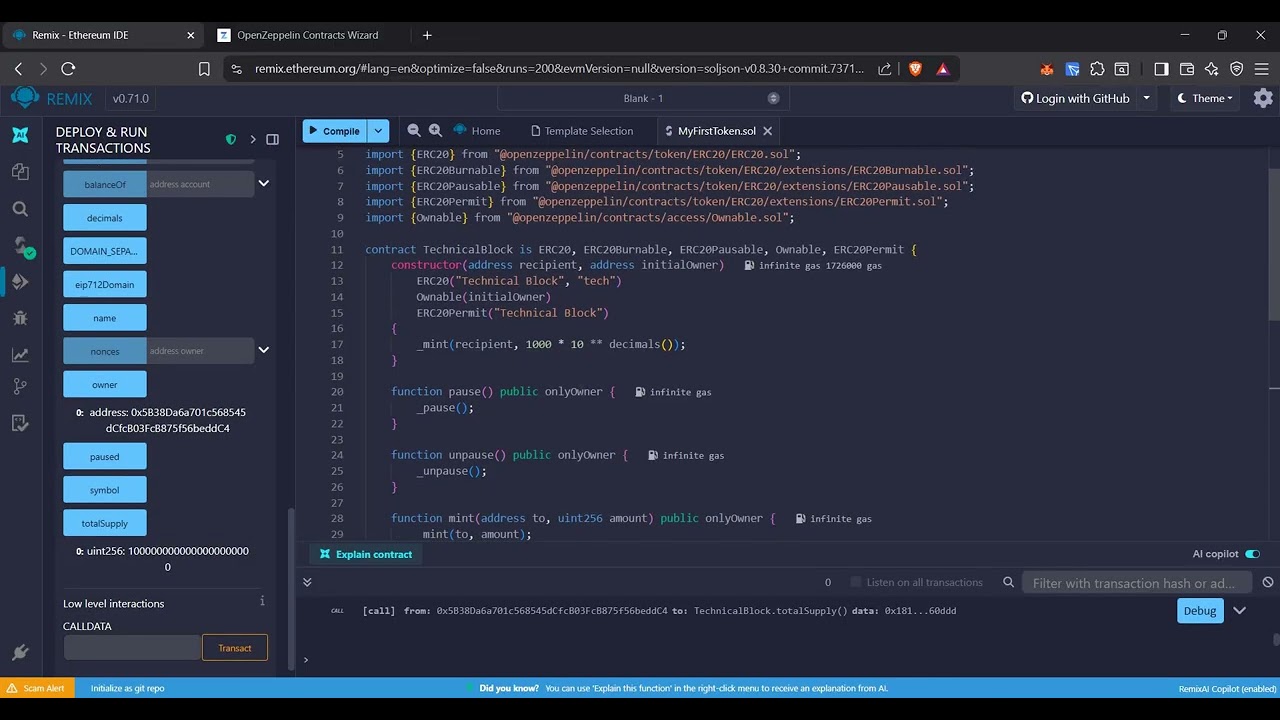Switch to the Template Selection tab
Screen dimensions: 1280x720
[582, 130]
